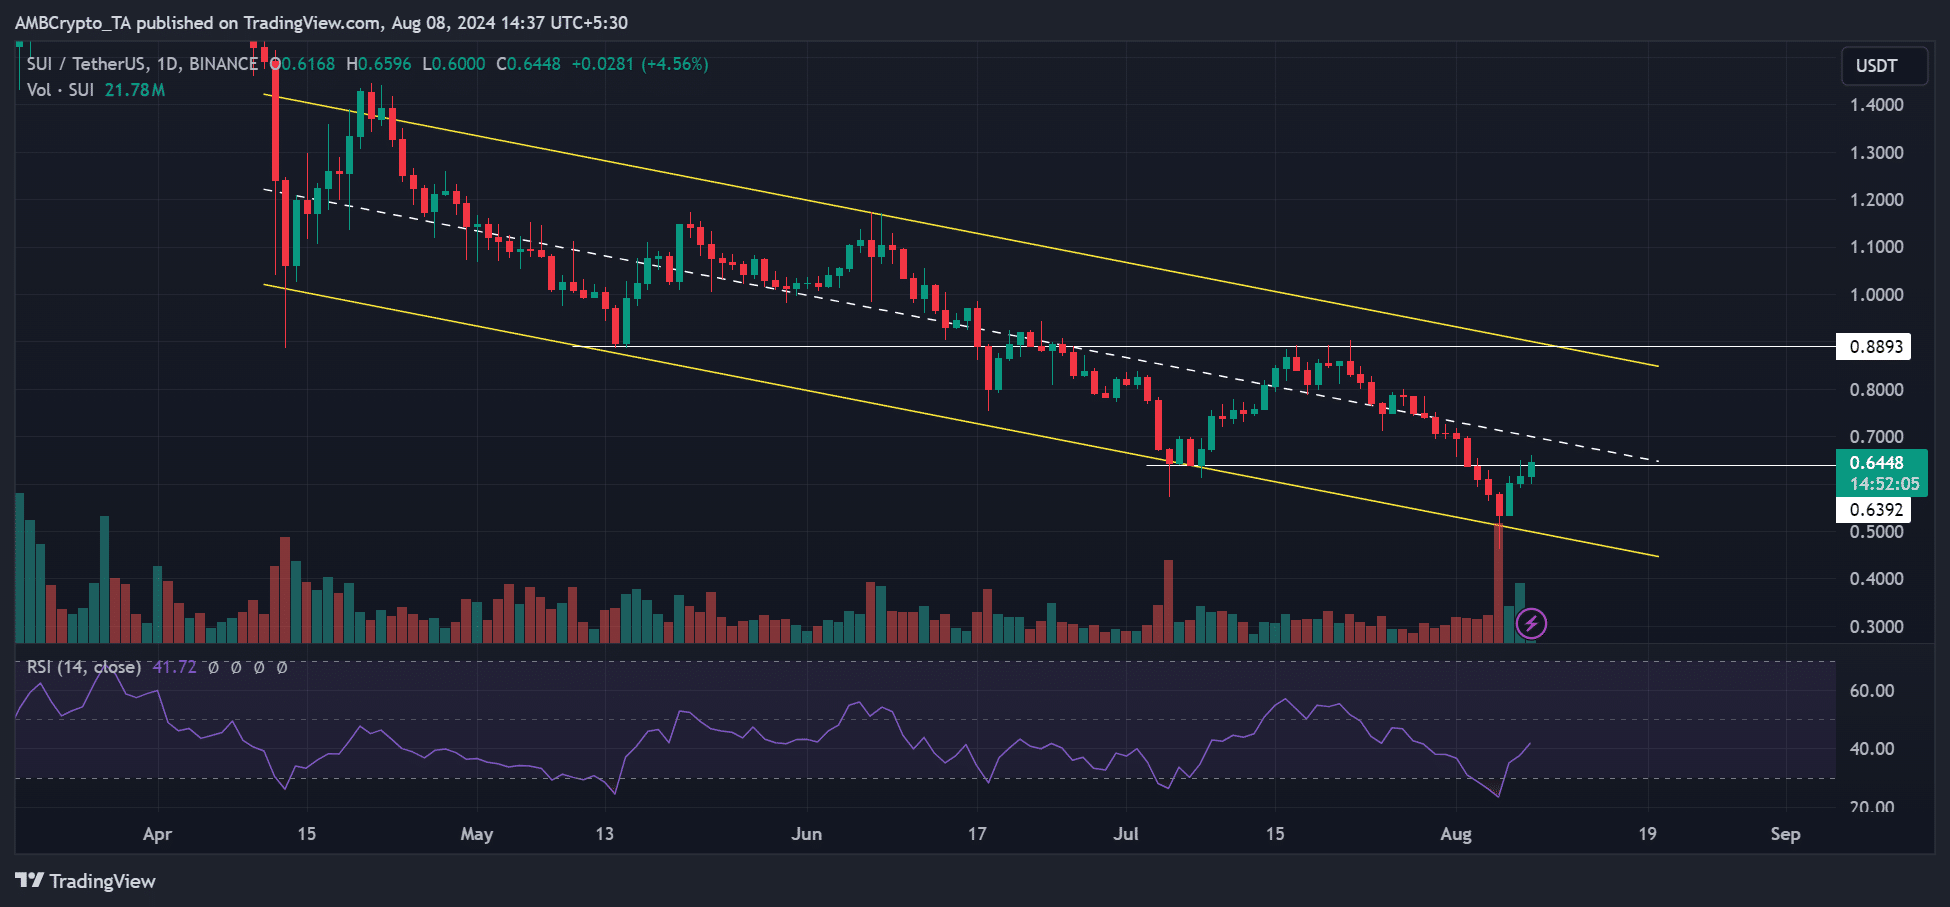The height and width of the screenshot is (907, 1950).
Task: Click the Sep date axis label
Action: (x=1785, y=834)
